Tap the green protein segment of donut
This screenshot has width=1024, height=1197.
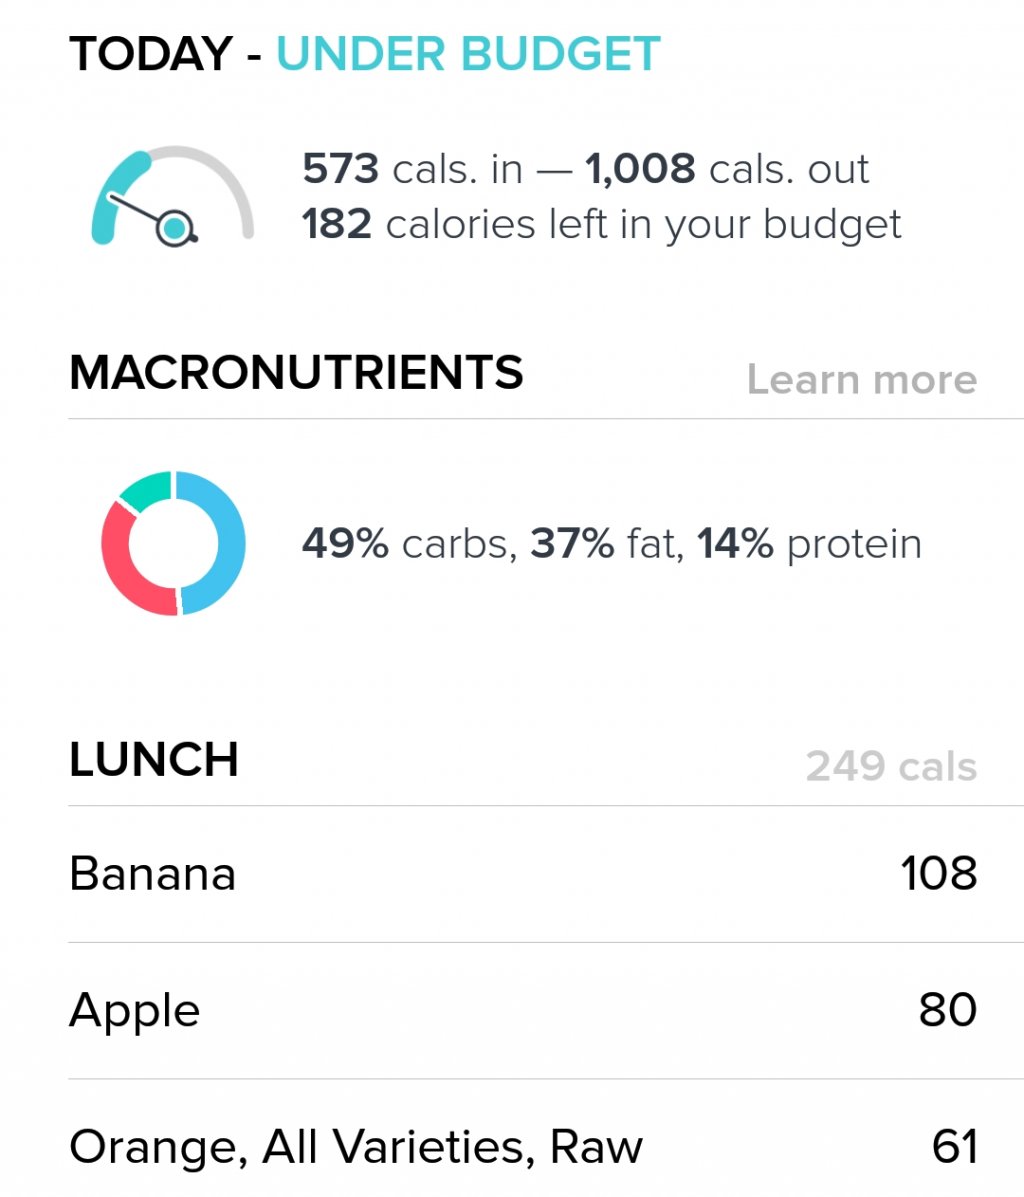pos(147,490)
